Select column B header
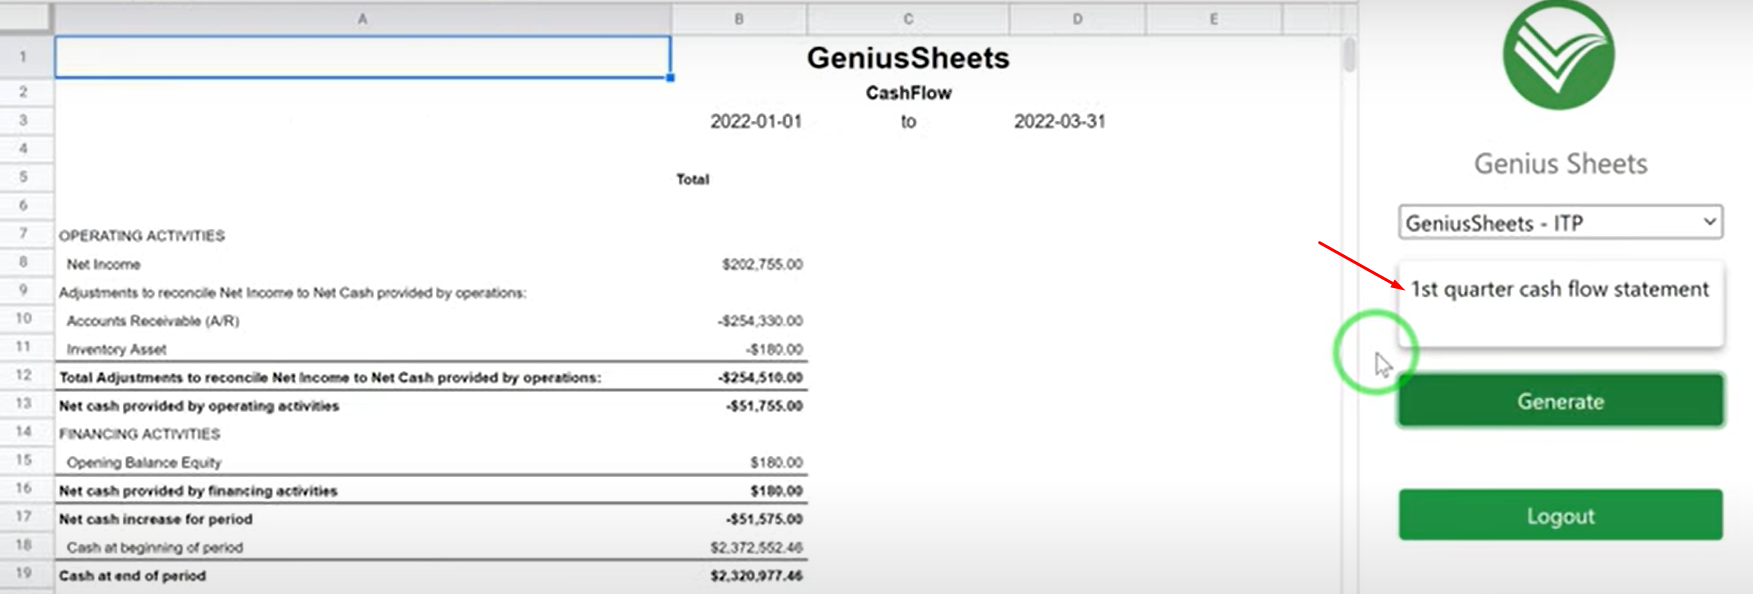This screenshot has height=594, width=1753. point(739,18)
